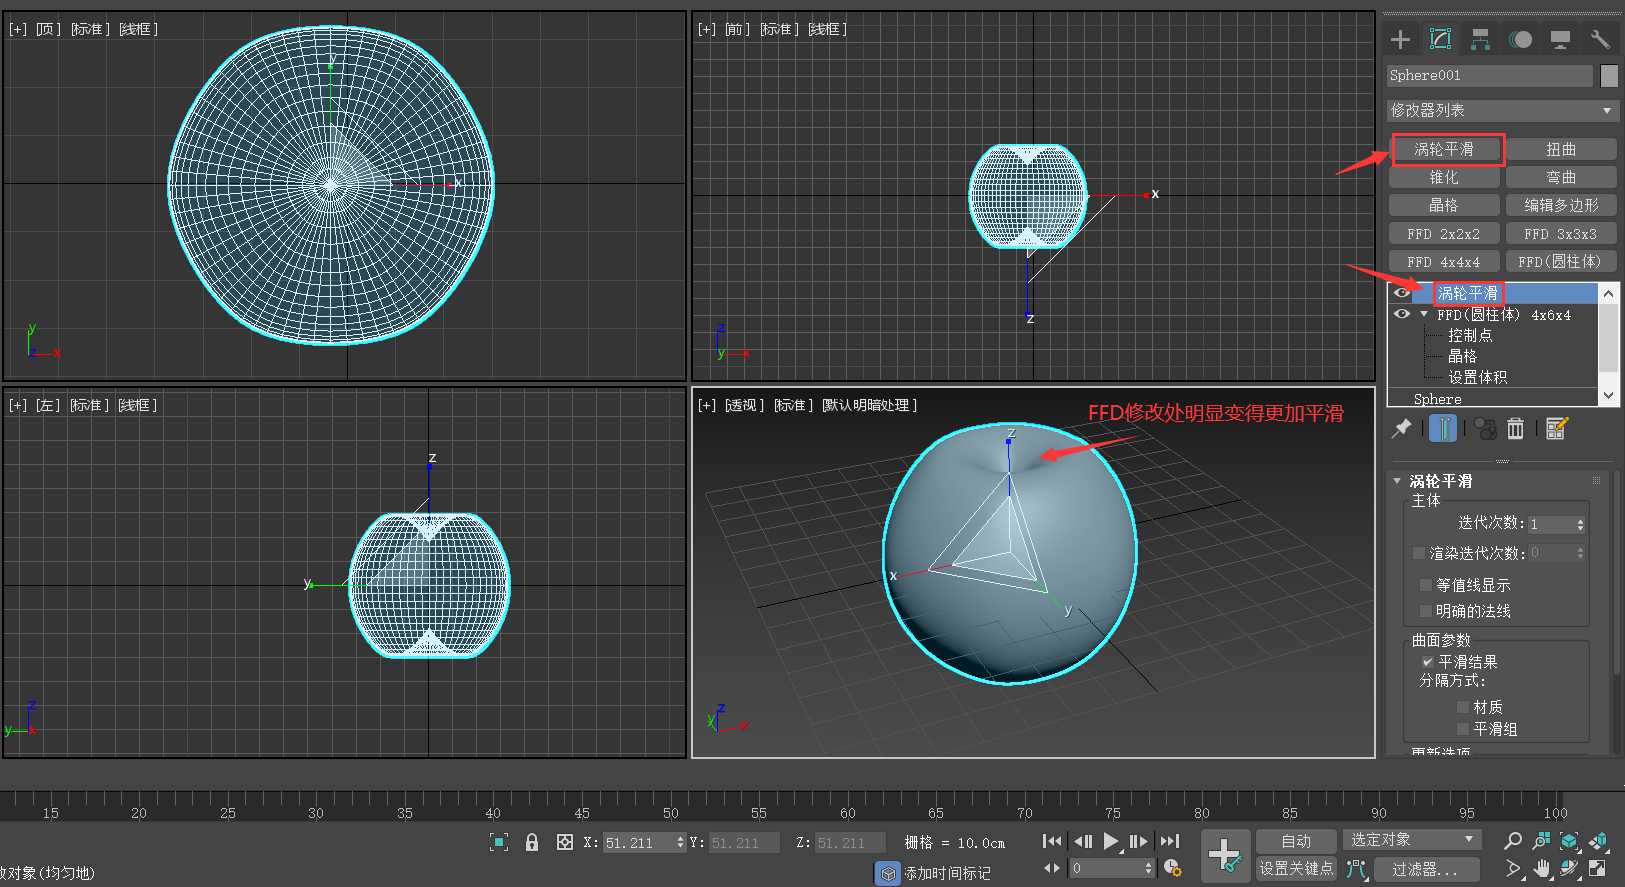This screenshot has height=887, width=1625.
Task: Apply the FFD 3x3x3 modifier
Action: 1561,233
